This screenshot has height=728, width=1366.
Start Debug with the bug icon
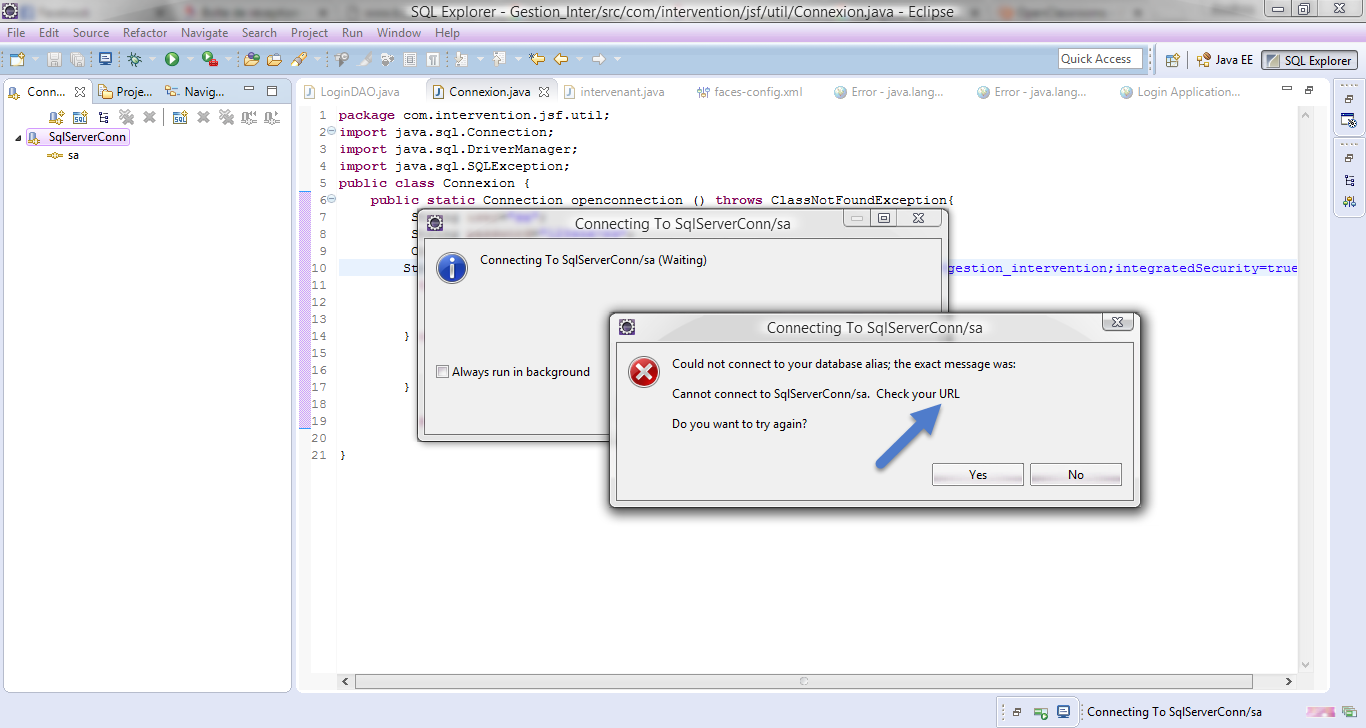coord(135,60)
